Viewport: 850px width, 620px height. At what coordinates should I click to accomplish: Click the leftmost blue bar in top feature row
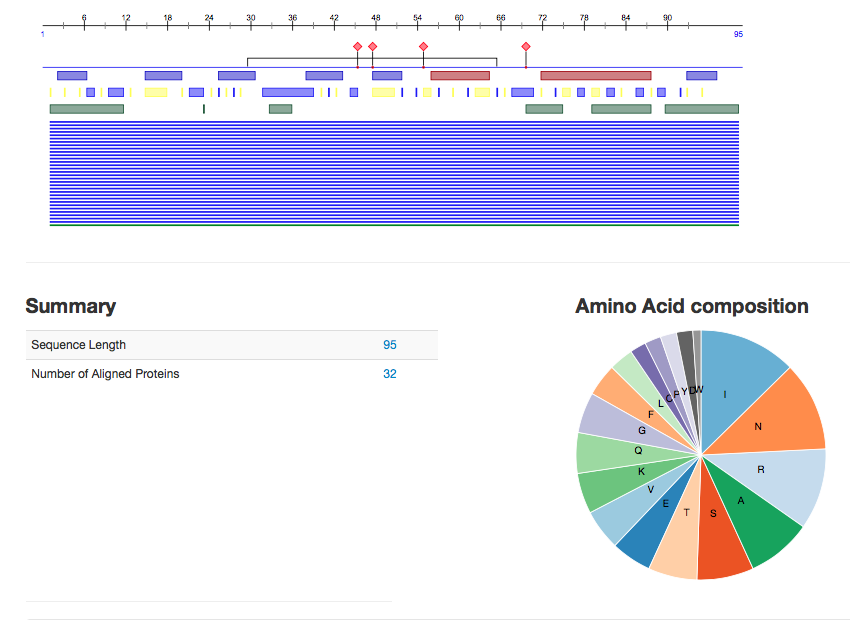(72, 76)
